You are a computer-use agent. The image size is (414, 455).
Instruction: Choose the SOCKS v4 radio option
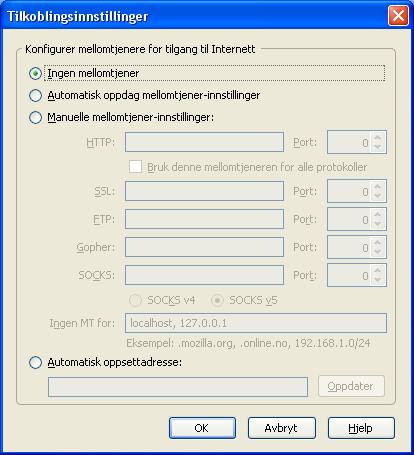[135, 300]
